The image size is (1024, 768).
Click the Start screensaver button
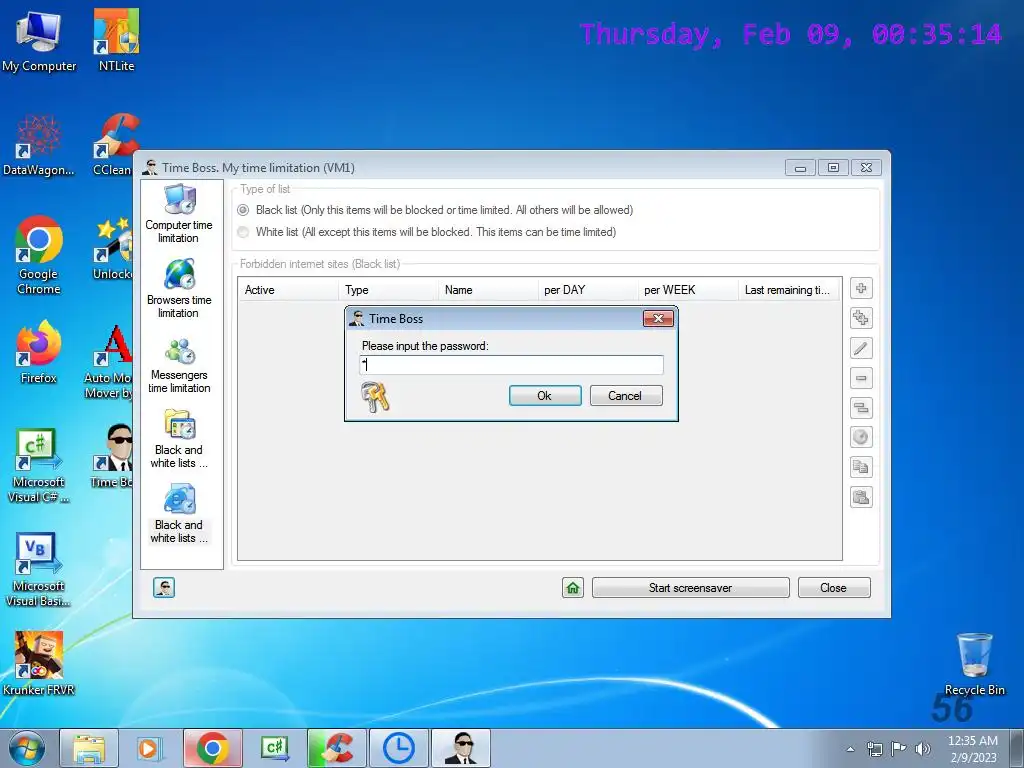(690, 588)
